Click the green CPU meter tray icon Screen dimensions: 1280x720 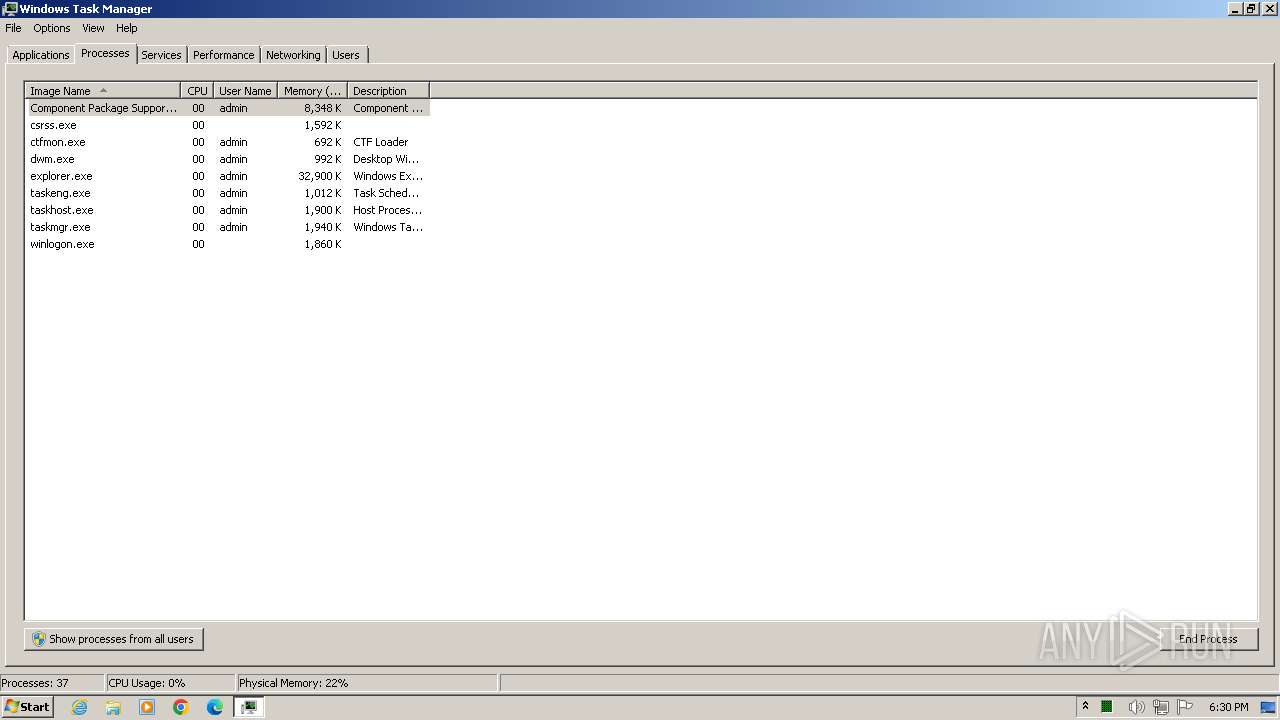coord(1107,707)
